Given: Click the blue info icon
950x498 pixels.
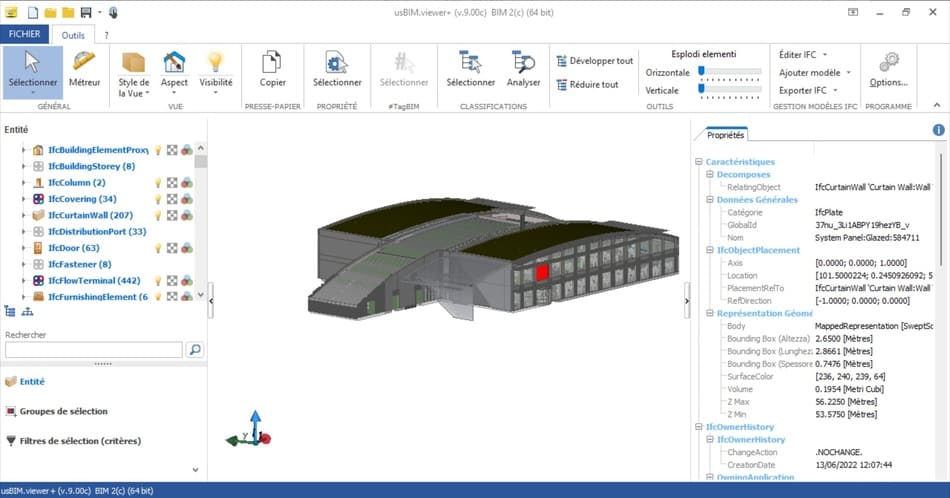Looking at the screenshot, I should (x=938, y=130).
